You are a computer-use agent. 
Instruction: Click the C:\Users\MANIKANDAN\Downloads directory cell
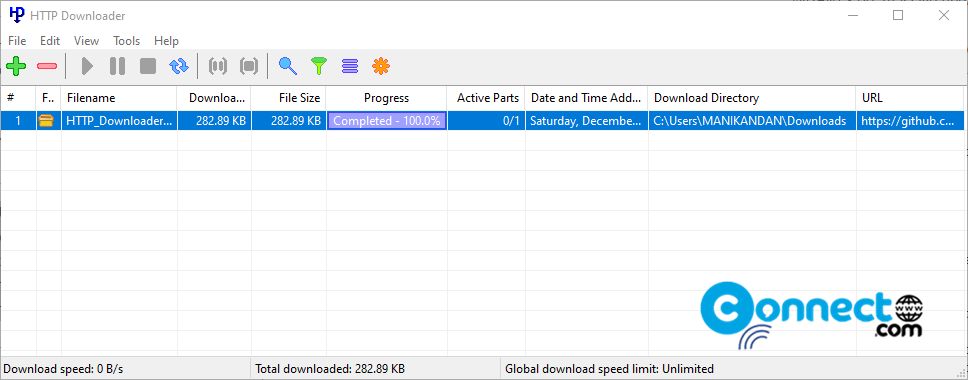pyautogui.click(x=752, y=121)
